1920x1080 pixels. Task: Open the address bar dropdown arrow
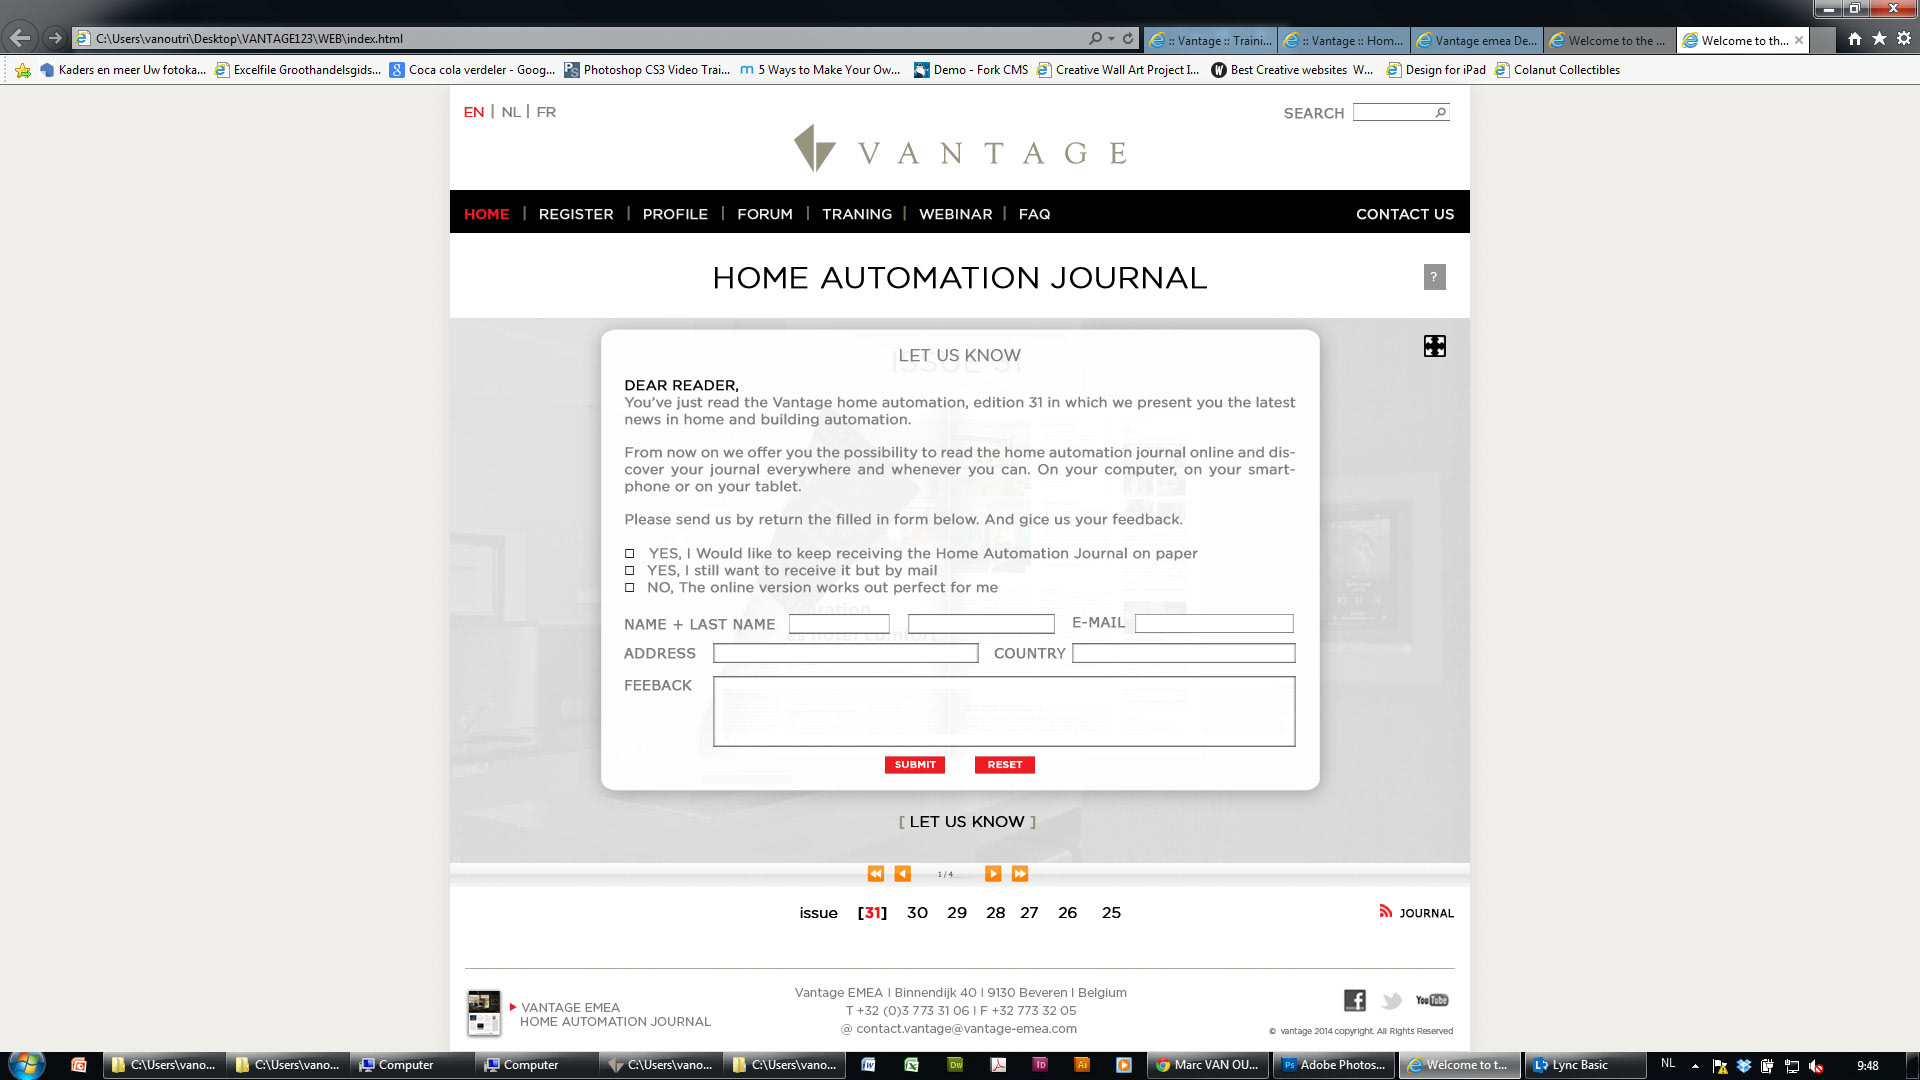click(1111, 39)
